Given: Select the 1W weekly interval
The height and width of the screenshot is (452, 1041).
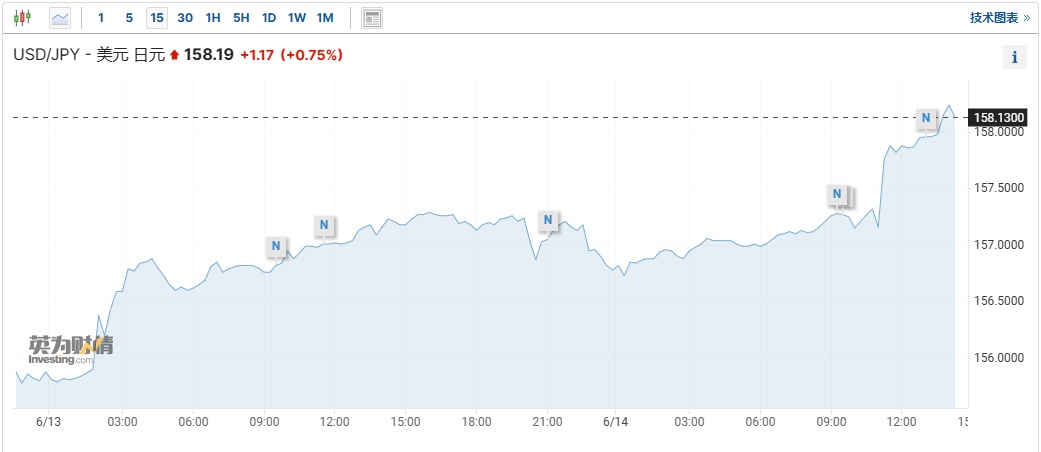Looking at the screenshot, I should [x=297, y=18].
